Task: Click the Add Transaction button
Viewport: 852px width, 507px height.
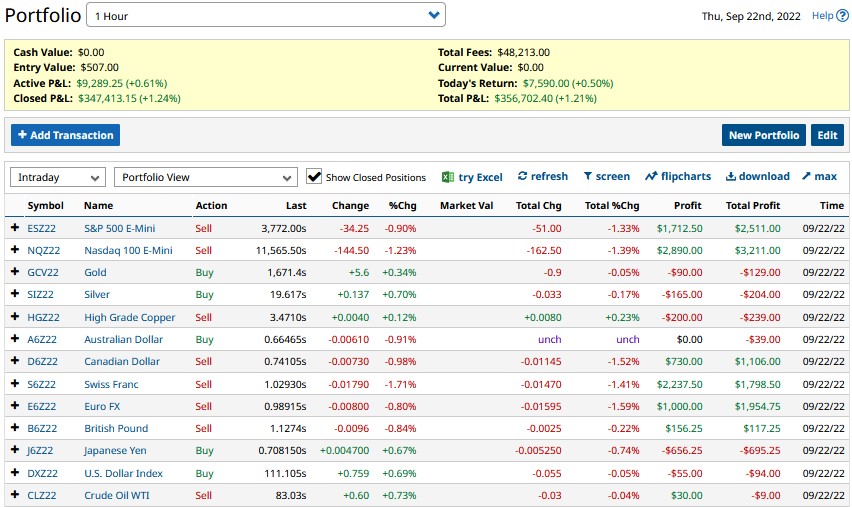Action: pyautogui.click(x=65, y=135)
